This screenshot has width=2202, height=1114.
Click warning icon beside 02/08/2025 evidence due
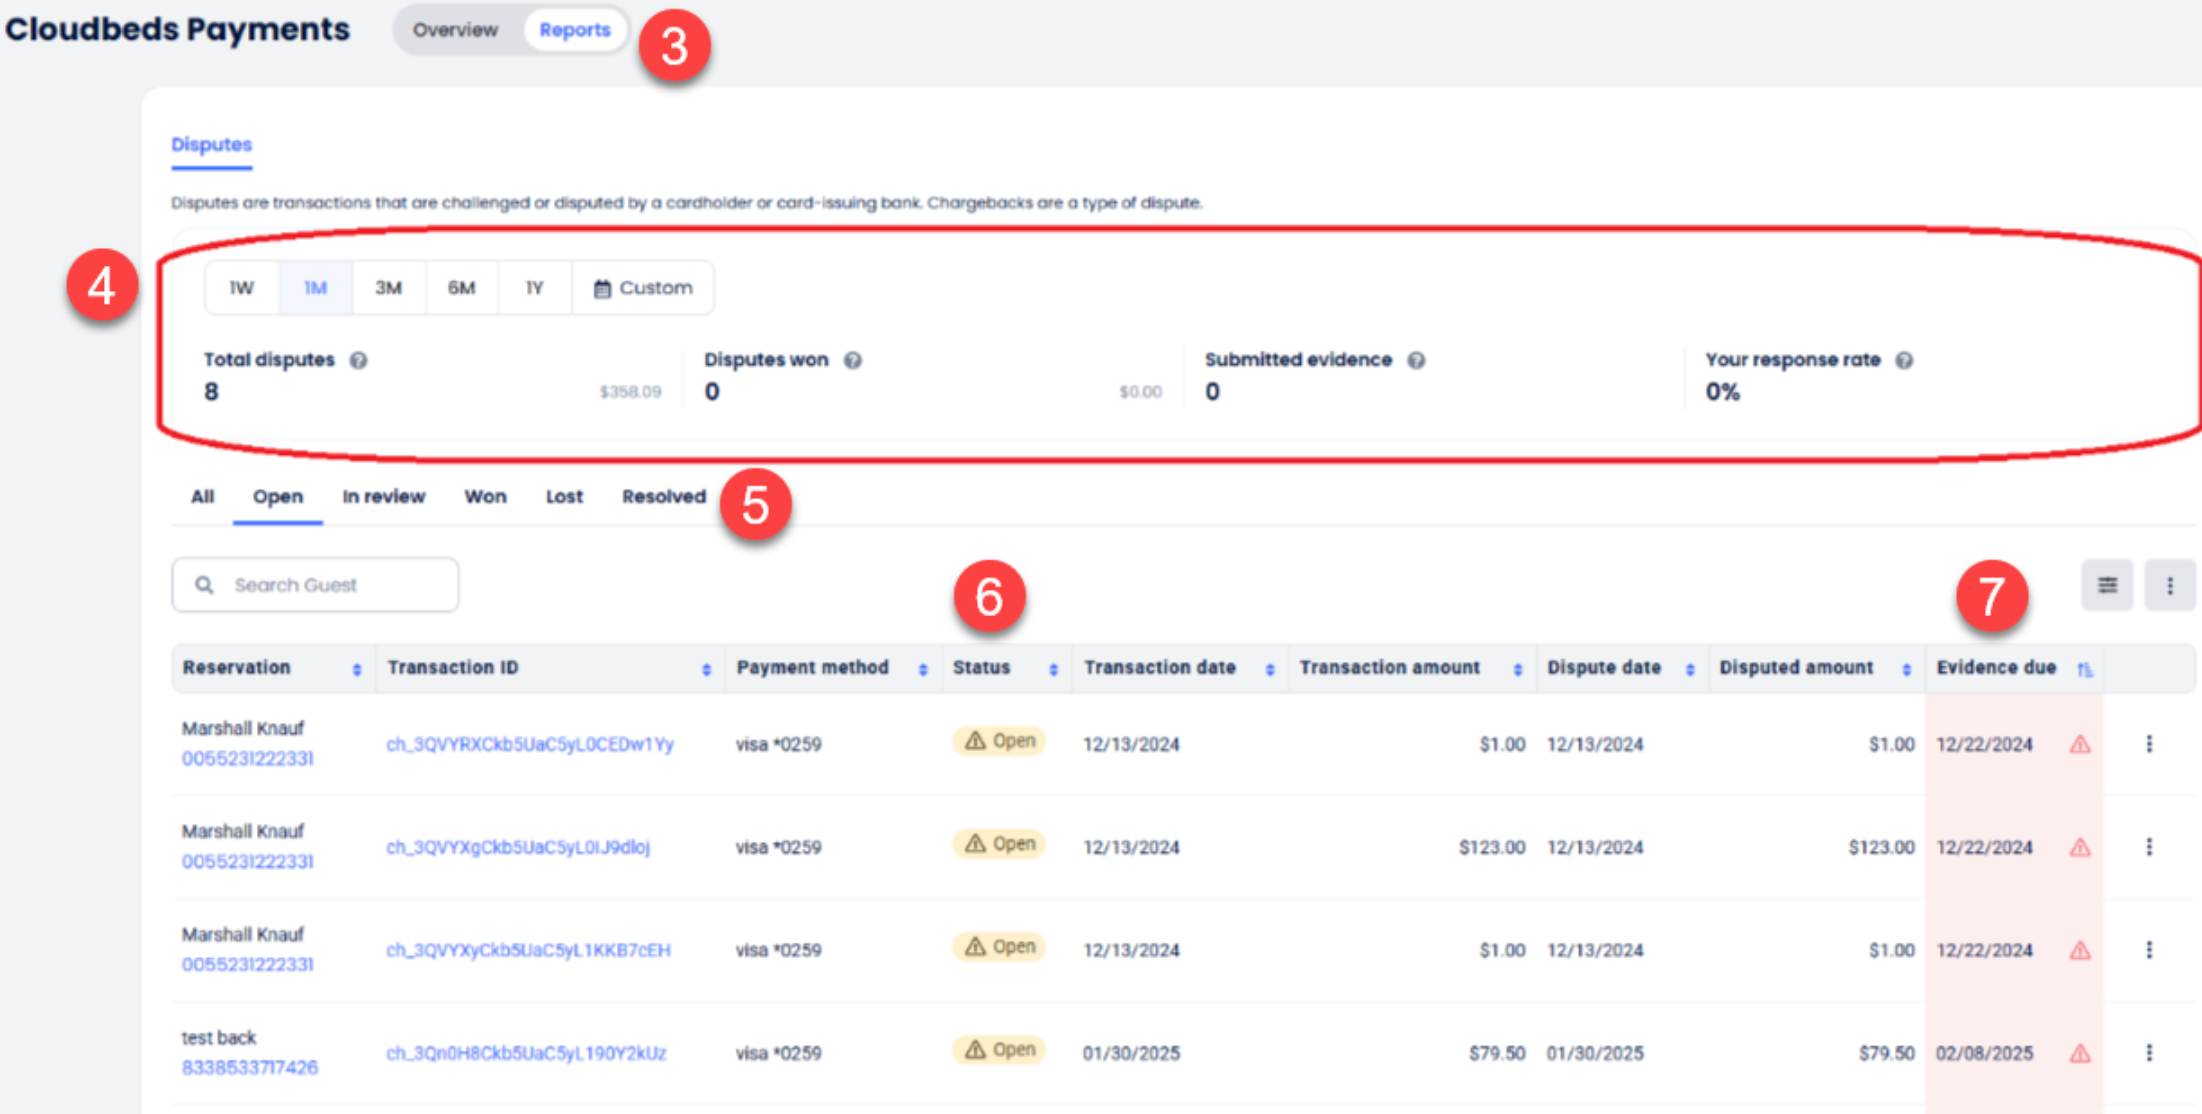pos(2080,1053)
